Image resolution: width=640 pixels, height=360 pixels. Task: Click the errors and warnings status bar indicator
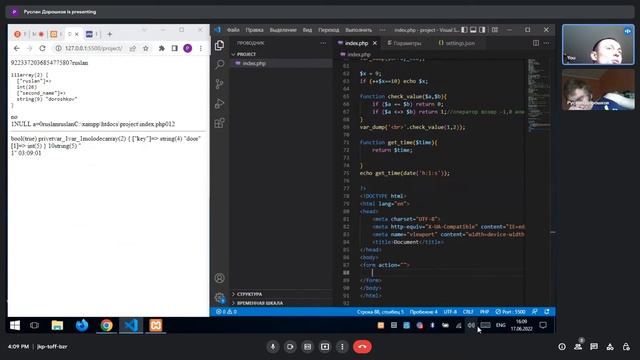tap(226, 312)
